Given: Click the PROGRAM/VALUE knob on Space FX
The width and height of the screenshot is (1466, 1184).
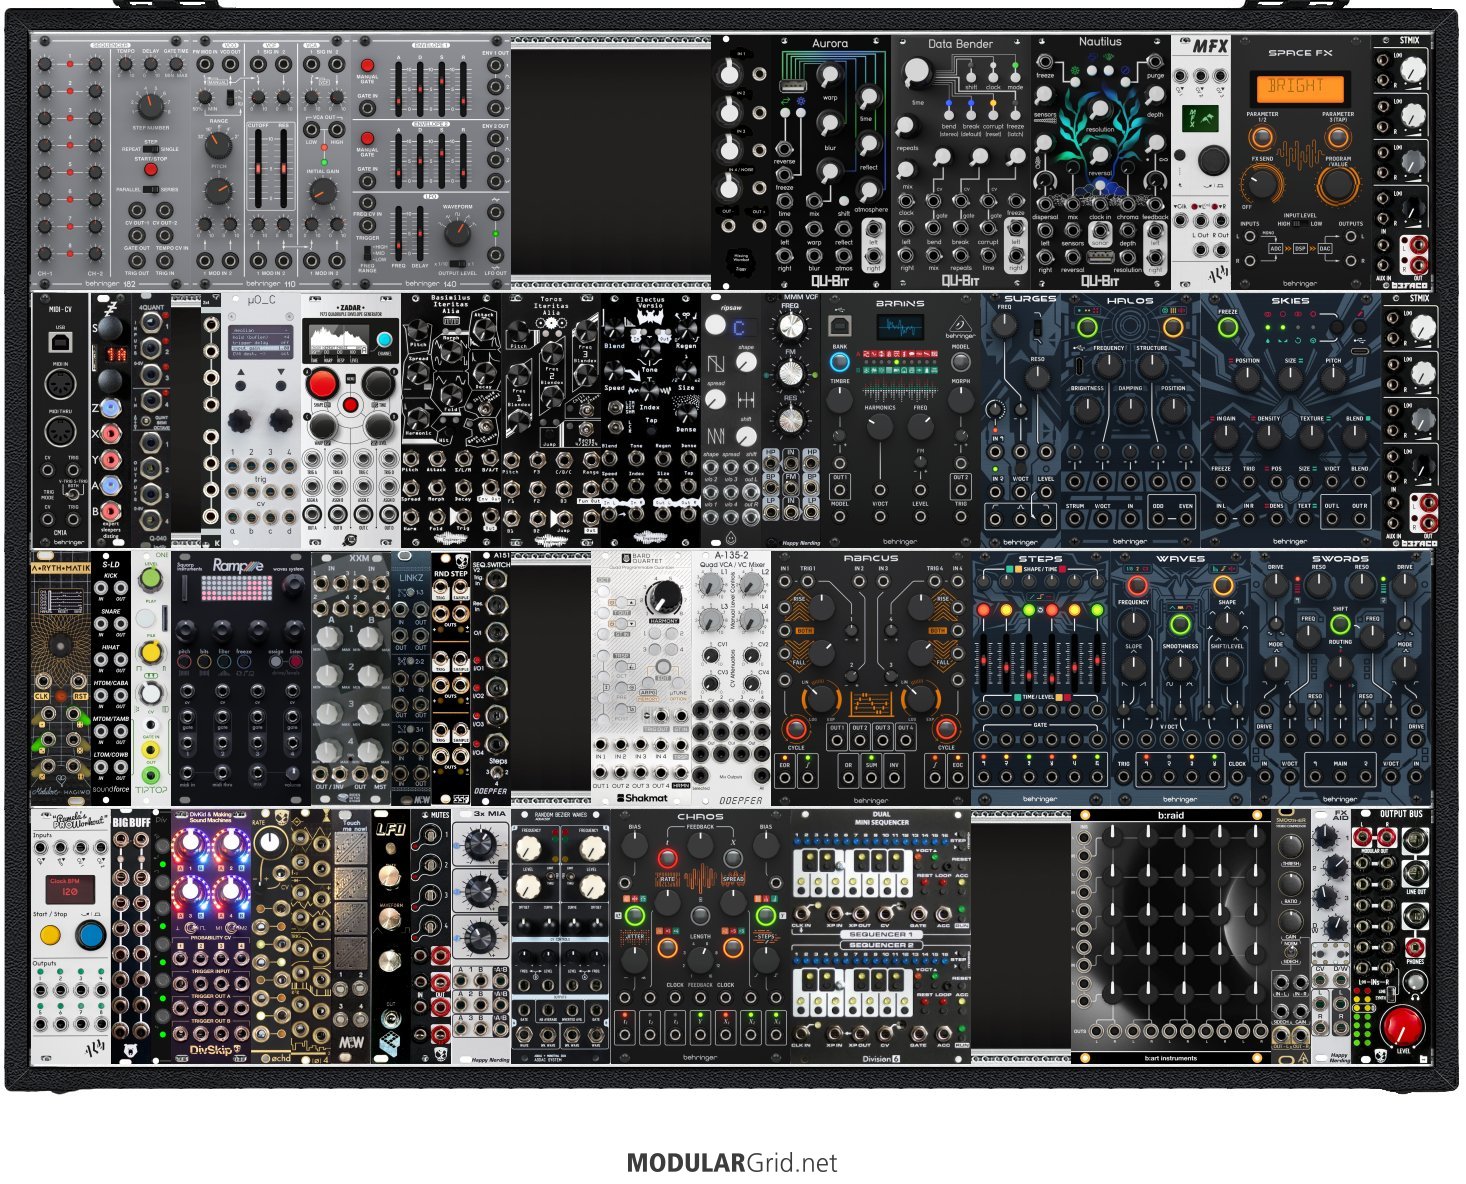Looking at the screenshot, I should pos(1337,185).
